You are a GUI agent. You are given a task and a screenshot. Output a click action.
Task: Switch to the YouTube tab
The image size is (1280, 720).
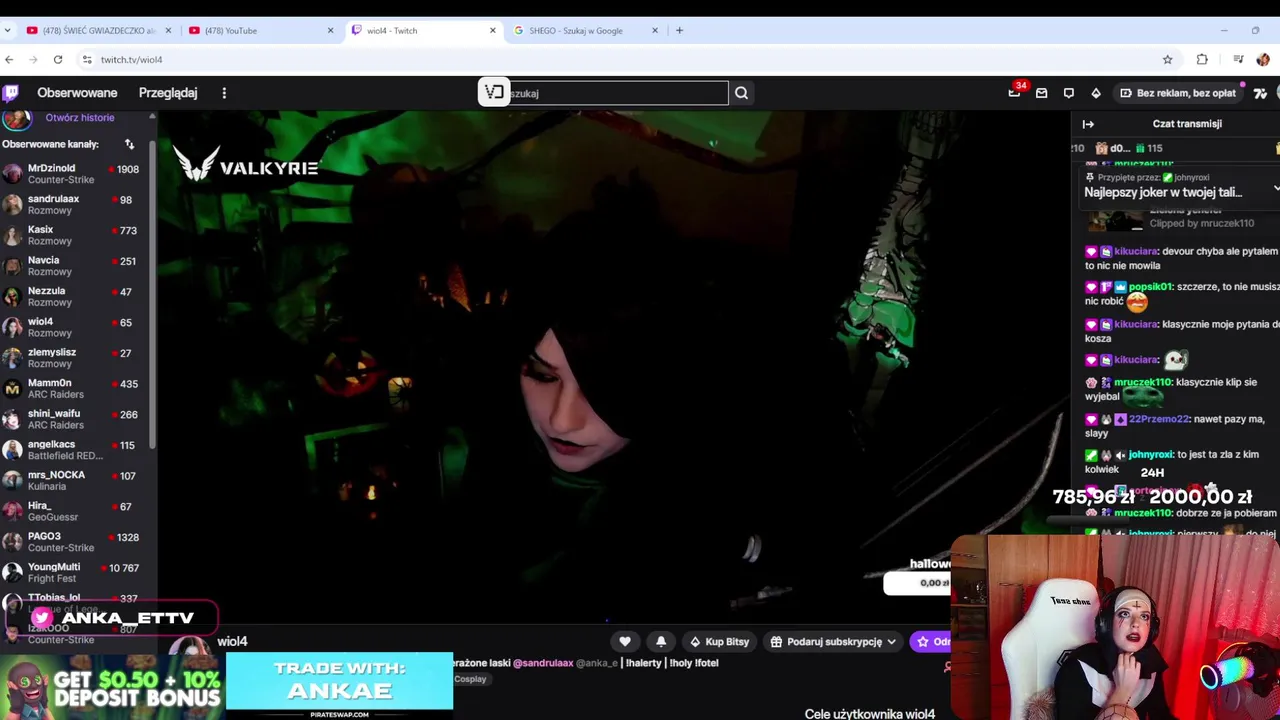tap(262, 31)
